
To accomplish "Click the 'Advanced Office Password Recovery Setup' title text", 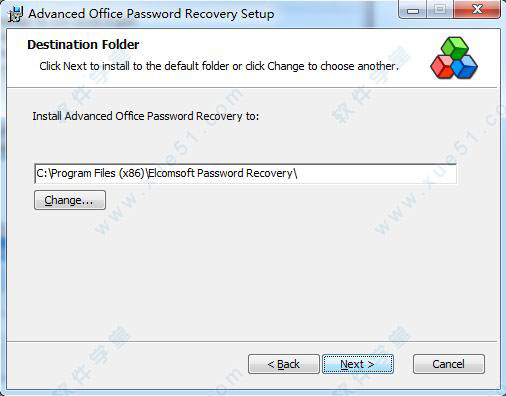I will pyautogui.click(x=151, y=14).
